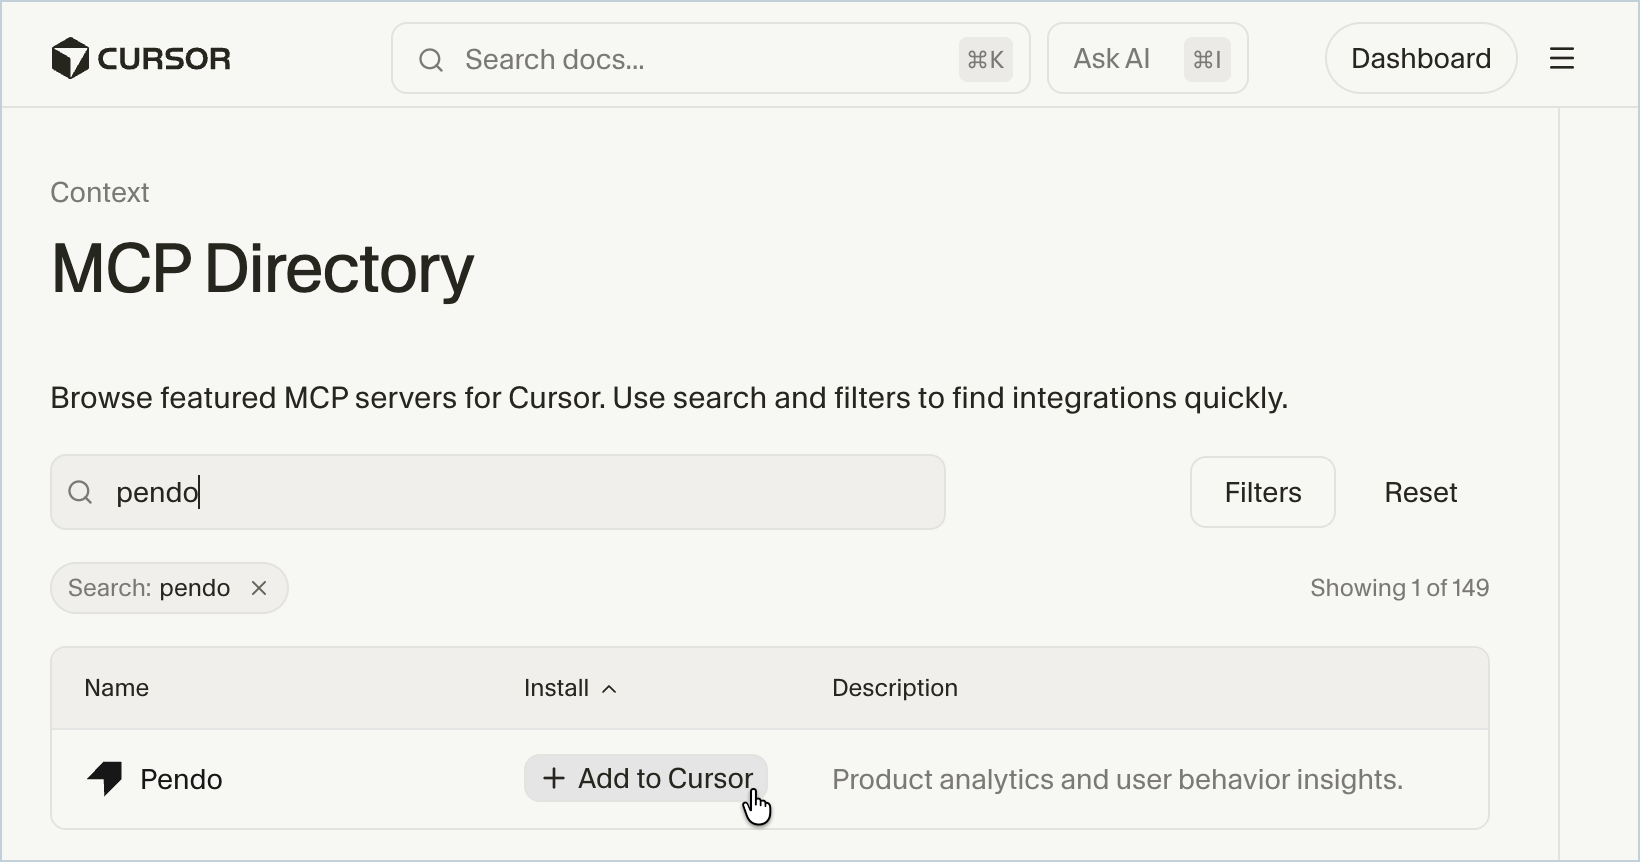This screenshot has height=862, width=1640.
Task: Click the Cursor logo
Action: 141,59
